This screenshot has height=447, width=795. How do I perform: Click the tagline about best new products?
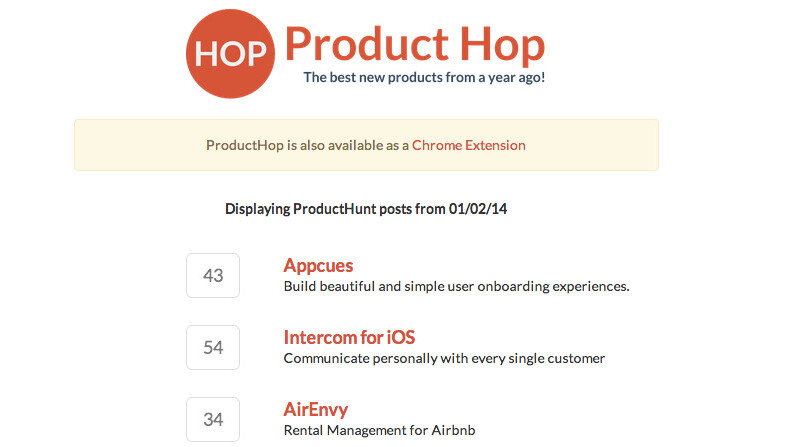pos(424,77)
